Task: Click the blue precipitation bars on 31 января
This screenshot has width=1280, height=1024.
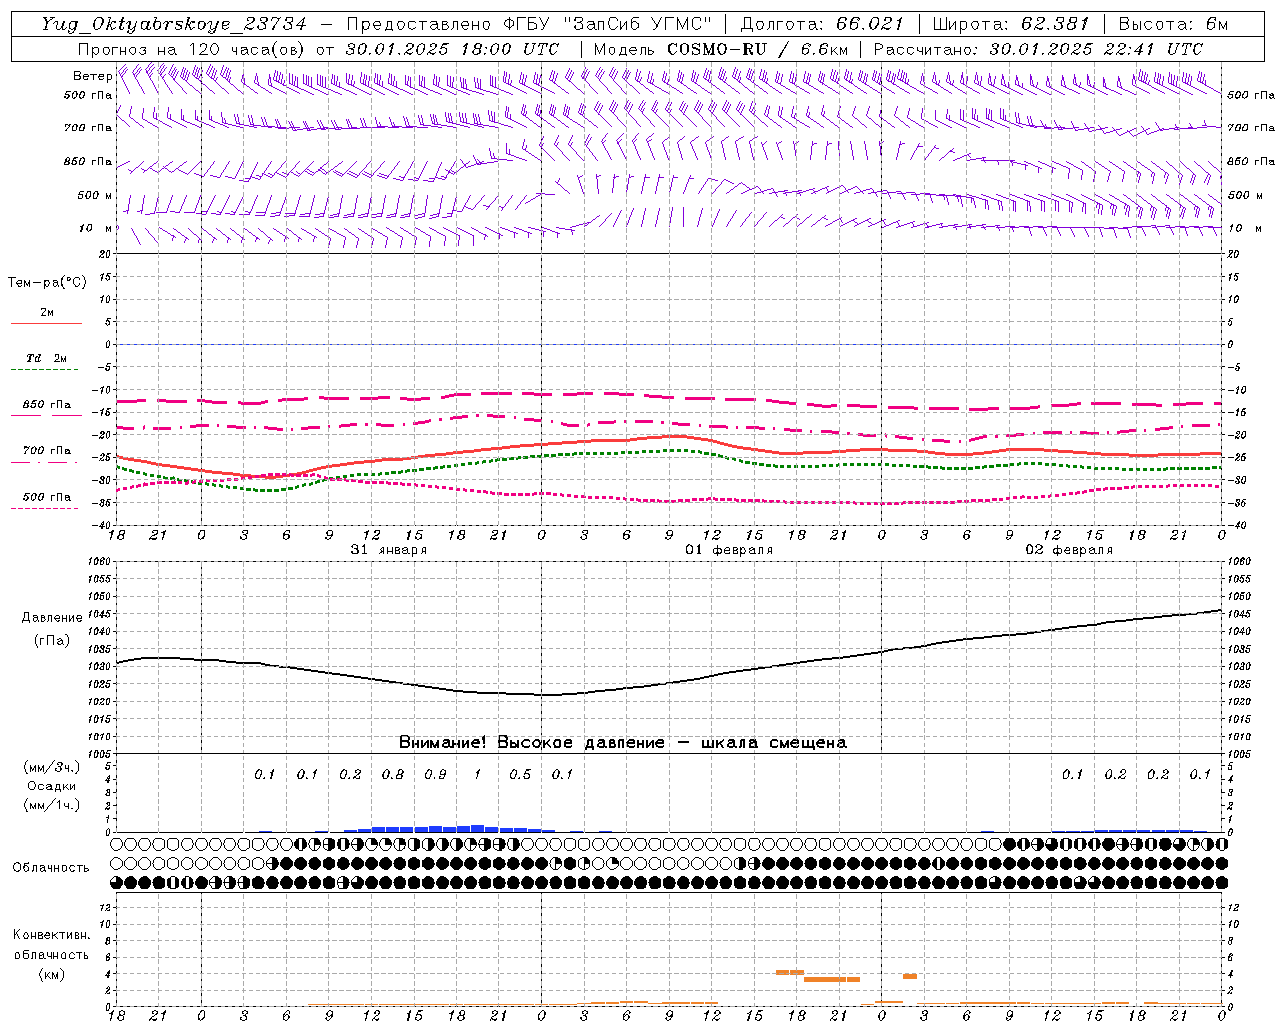Action: [x=449, y=828]
